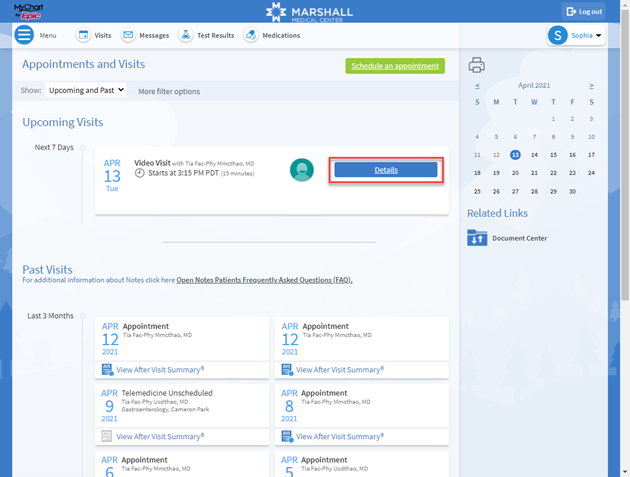View After Visit Summary for April 9
Viewport: 630px width, 477px height.
click(159, 436)
